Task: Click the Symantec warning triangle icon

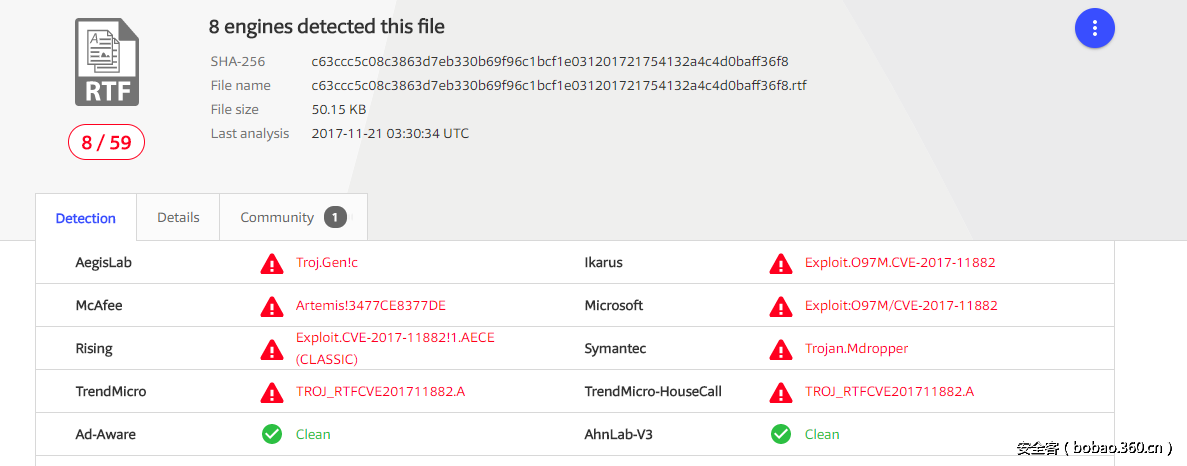Action: 781,349
